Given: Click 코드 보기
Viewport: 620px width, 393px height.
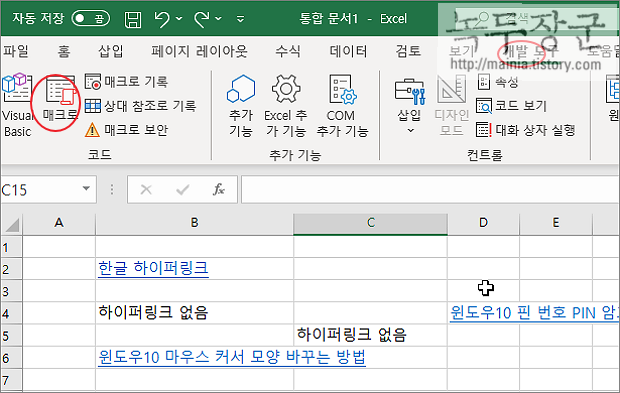Looking at the screenshot, I should click(x=512, y=106).
